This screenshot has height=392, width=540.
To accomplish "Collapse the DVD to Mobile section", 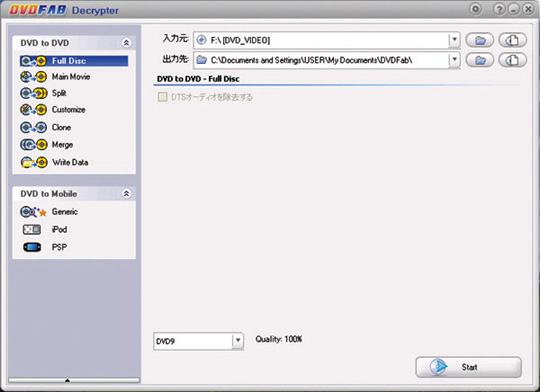I will 126,194.
